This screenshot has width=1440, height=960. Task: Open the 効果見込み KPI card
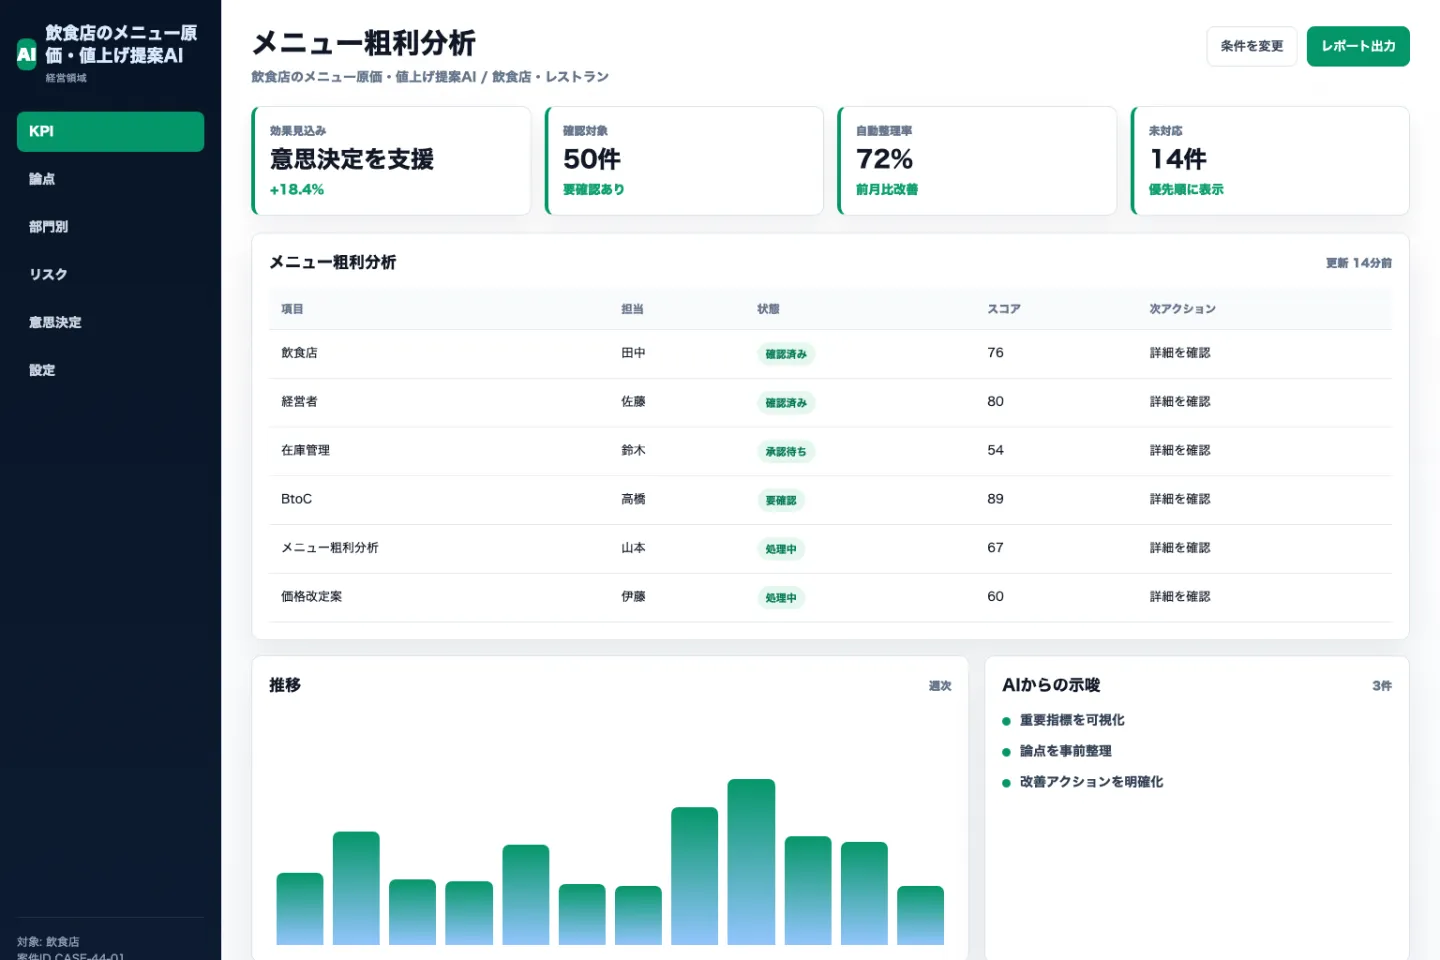tap(391, 160)
